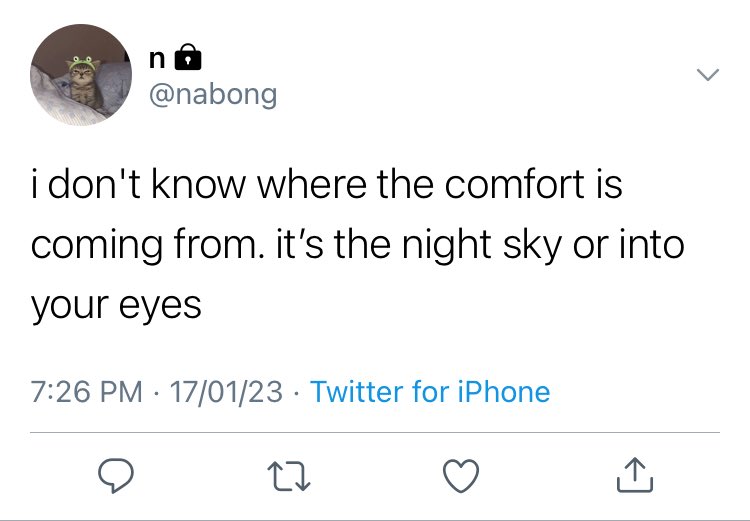
Task: Click the padlock icon beside the name
Action: click(188, 57)
